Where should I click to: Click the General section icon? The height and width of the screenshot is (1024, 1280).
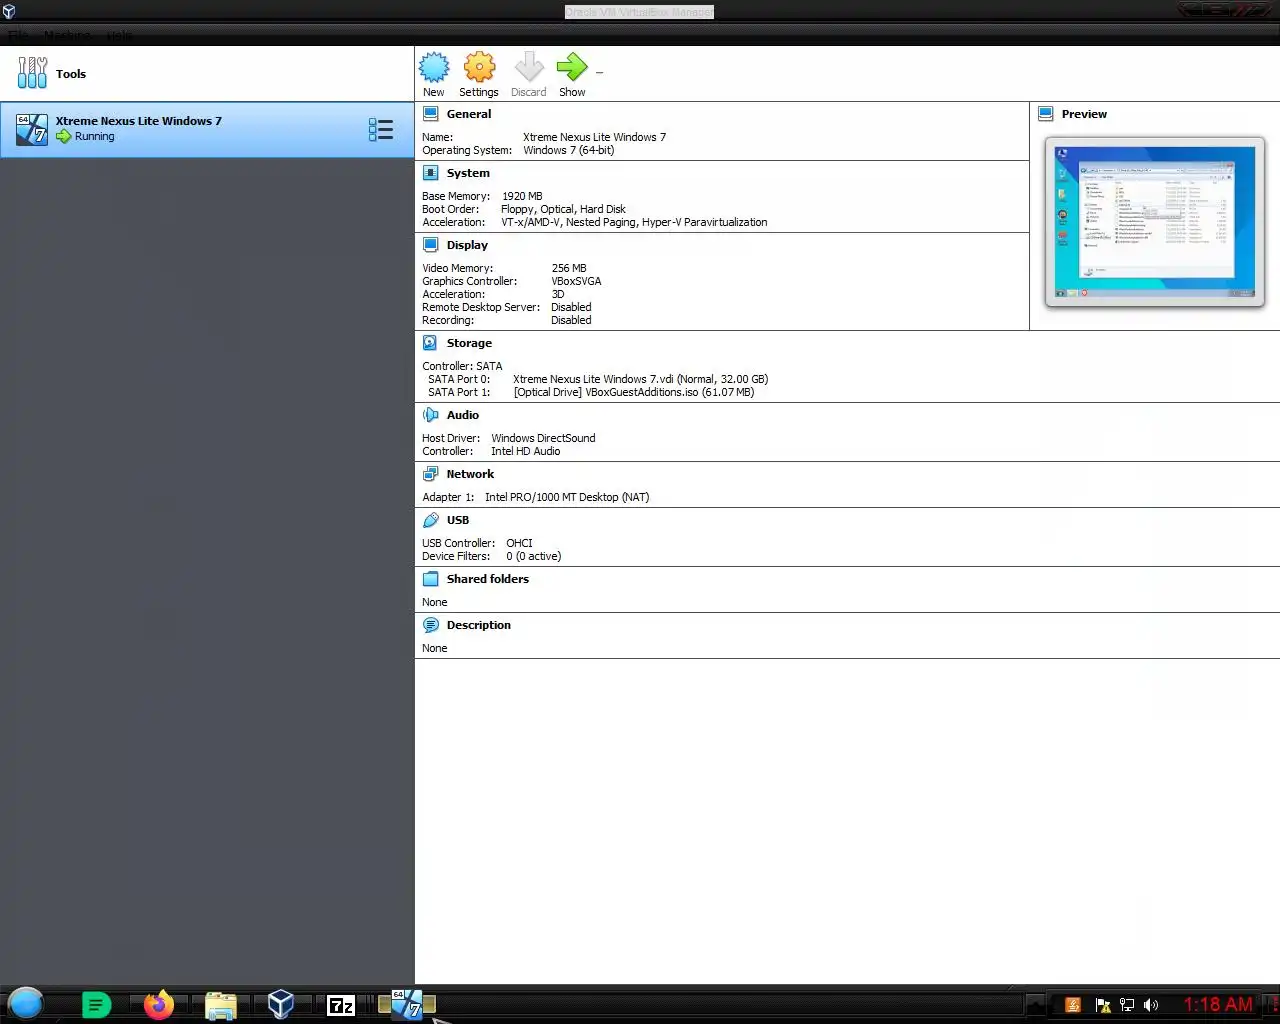(x=431, y=114)
